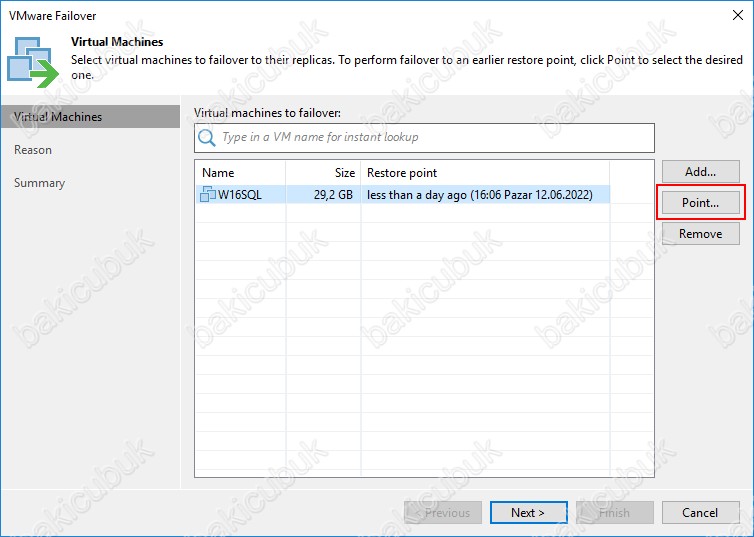Image resolution: width=754 pixels, height=537 pixels.
Task: Go to the Reason wizard step
Action: click(33, 150)
